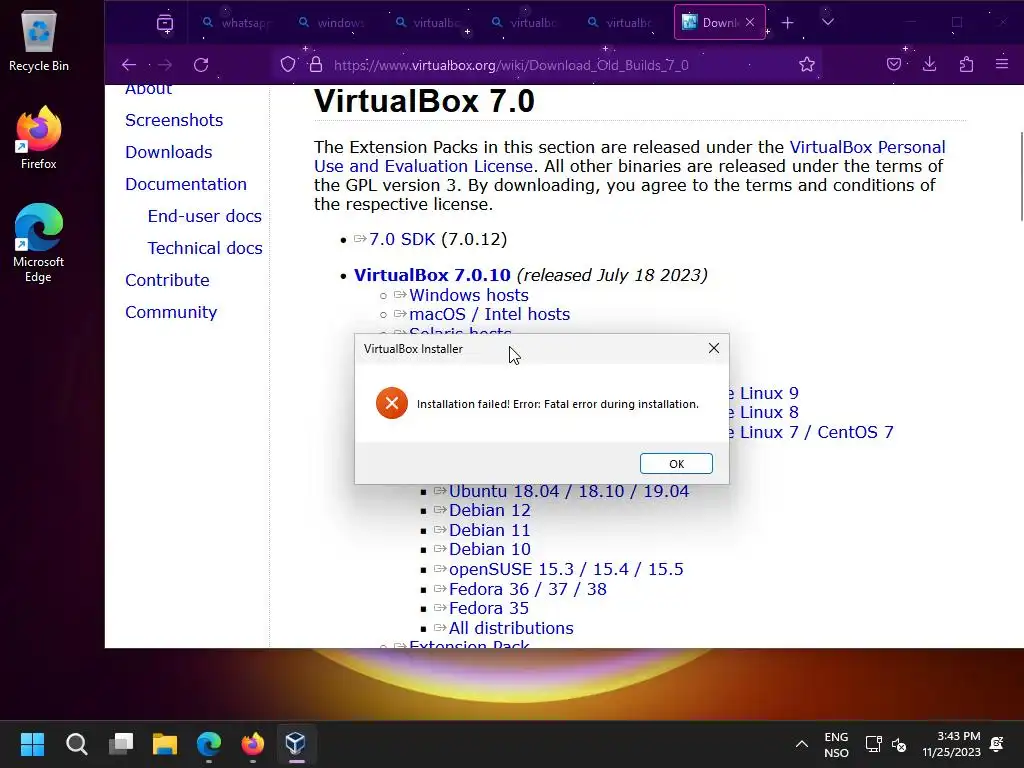1024x768 pixels.
Task: Switch to the windows search tab
Action: (332, 23)
